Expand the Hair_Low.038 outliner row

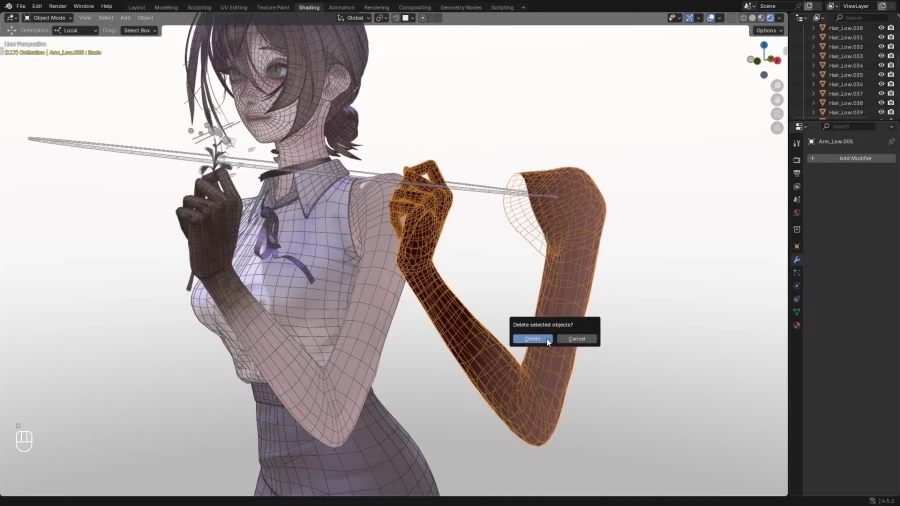[x=813, y=103]
